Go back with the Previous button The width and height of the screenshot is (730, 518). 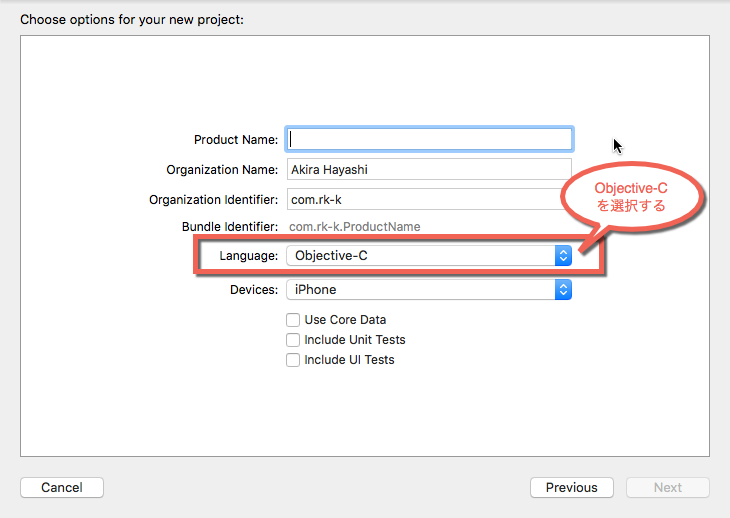click(x=572, y=487)
